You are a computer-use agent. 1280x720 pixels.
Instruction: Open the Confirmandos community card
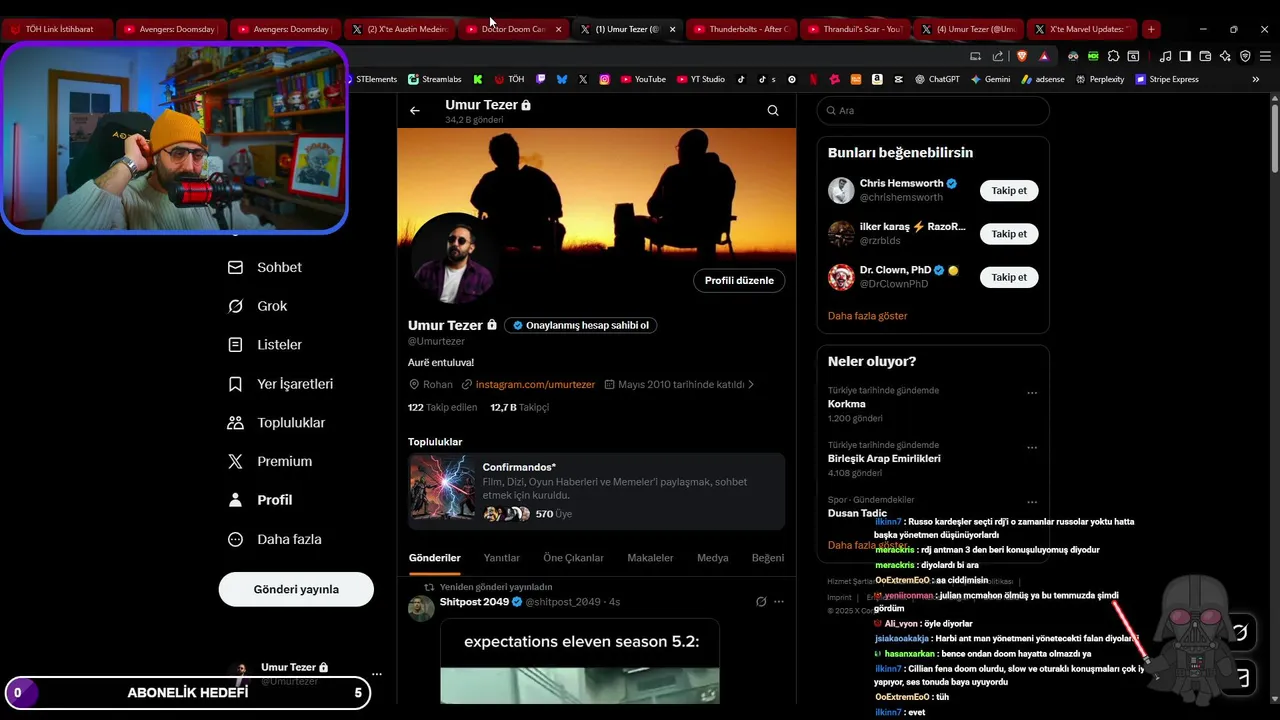click(x=596, y=491)
